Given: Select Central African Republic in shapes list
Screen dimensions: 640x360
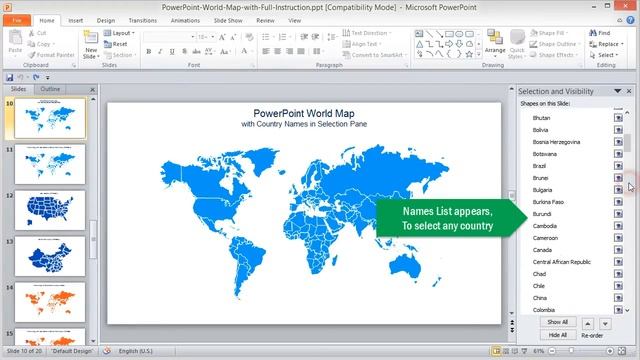Looking at the screenshot, I should tap(562, 262).
